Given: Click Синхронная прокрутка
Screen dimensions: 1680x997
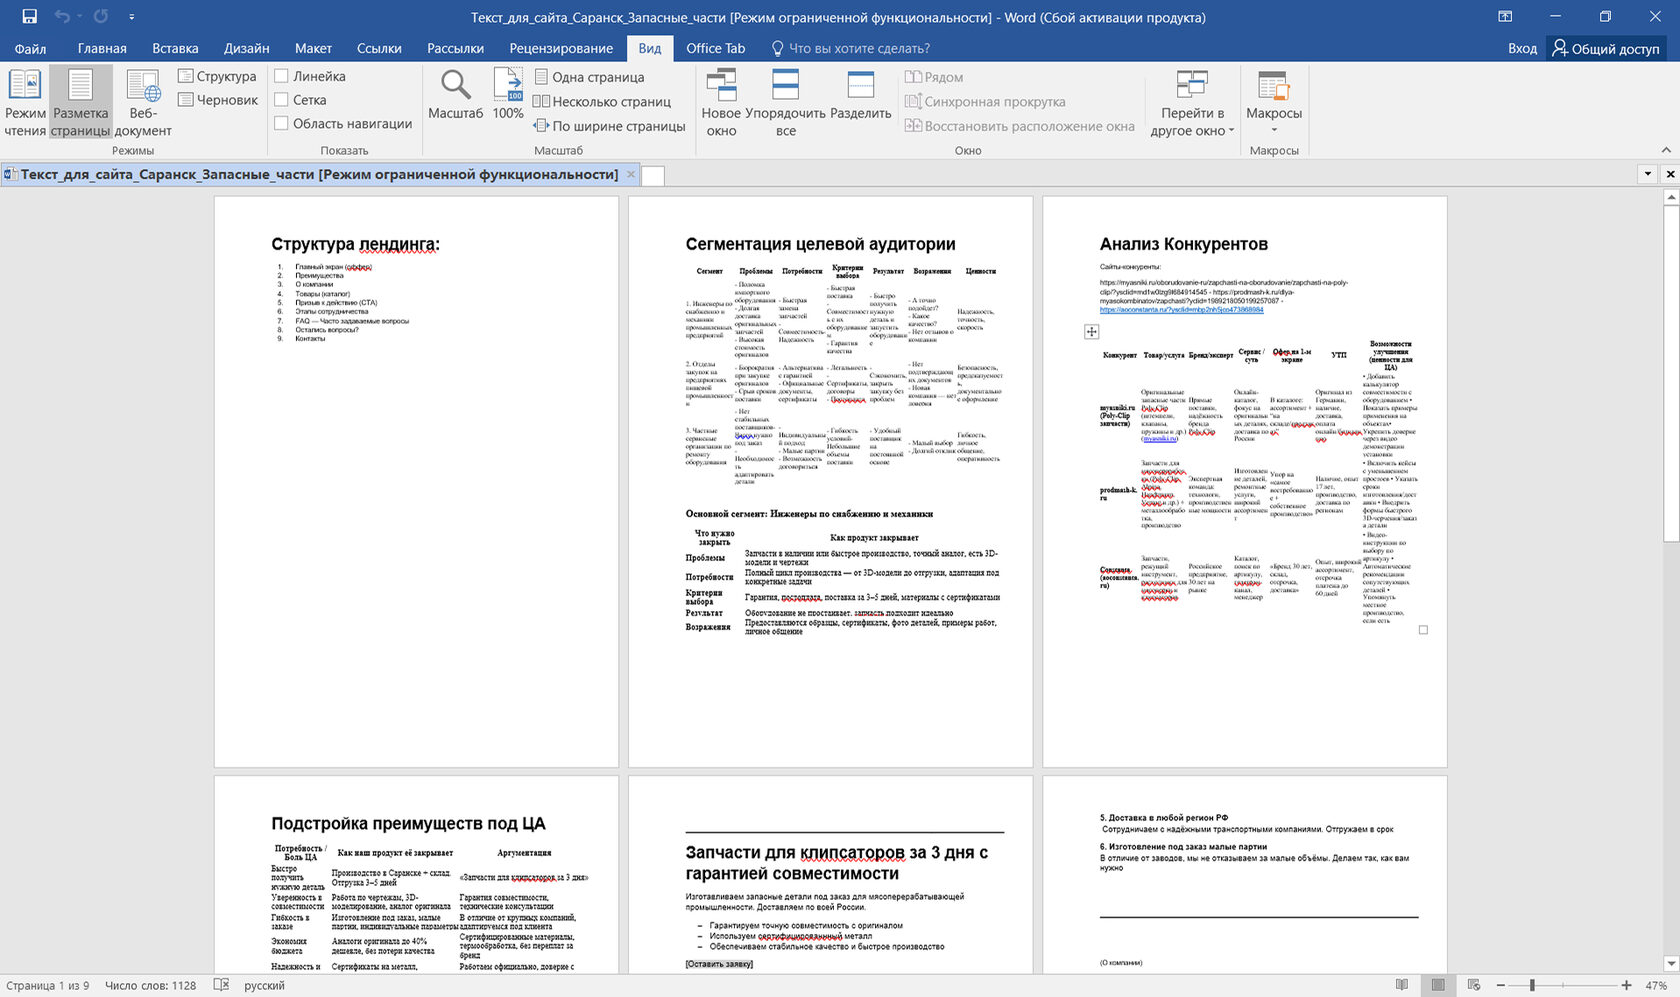Looking at the screenshot, I should tap(985, 101).
